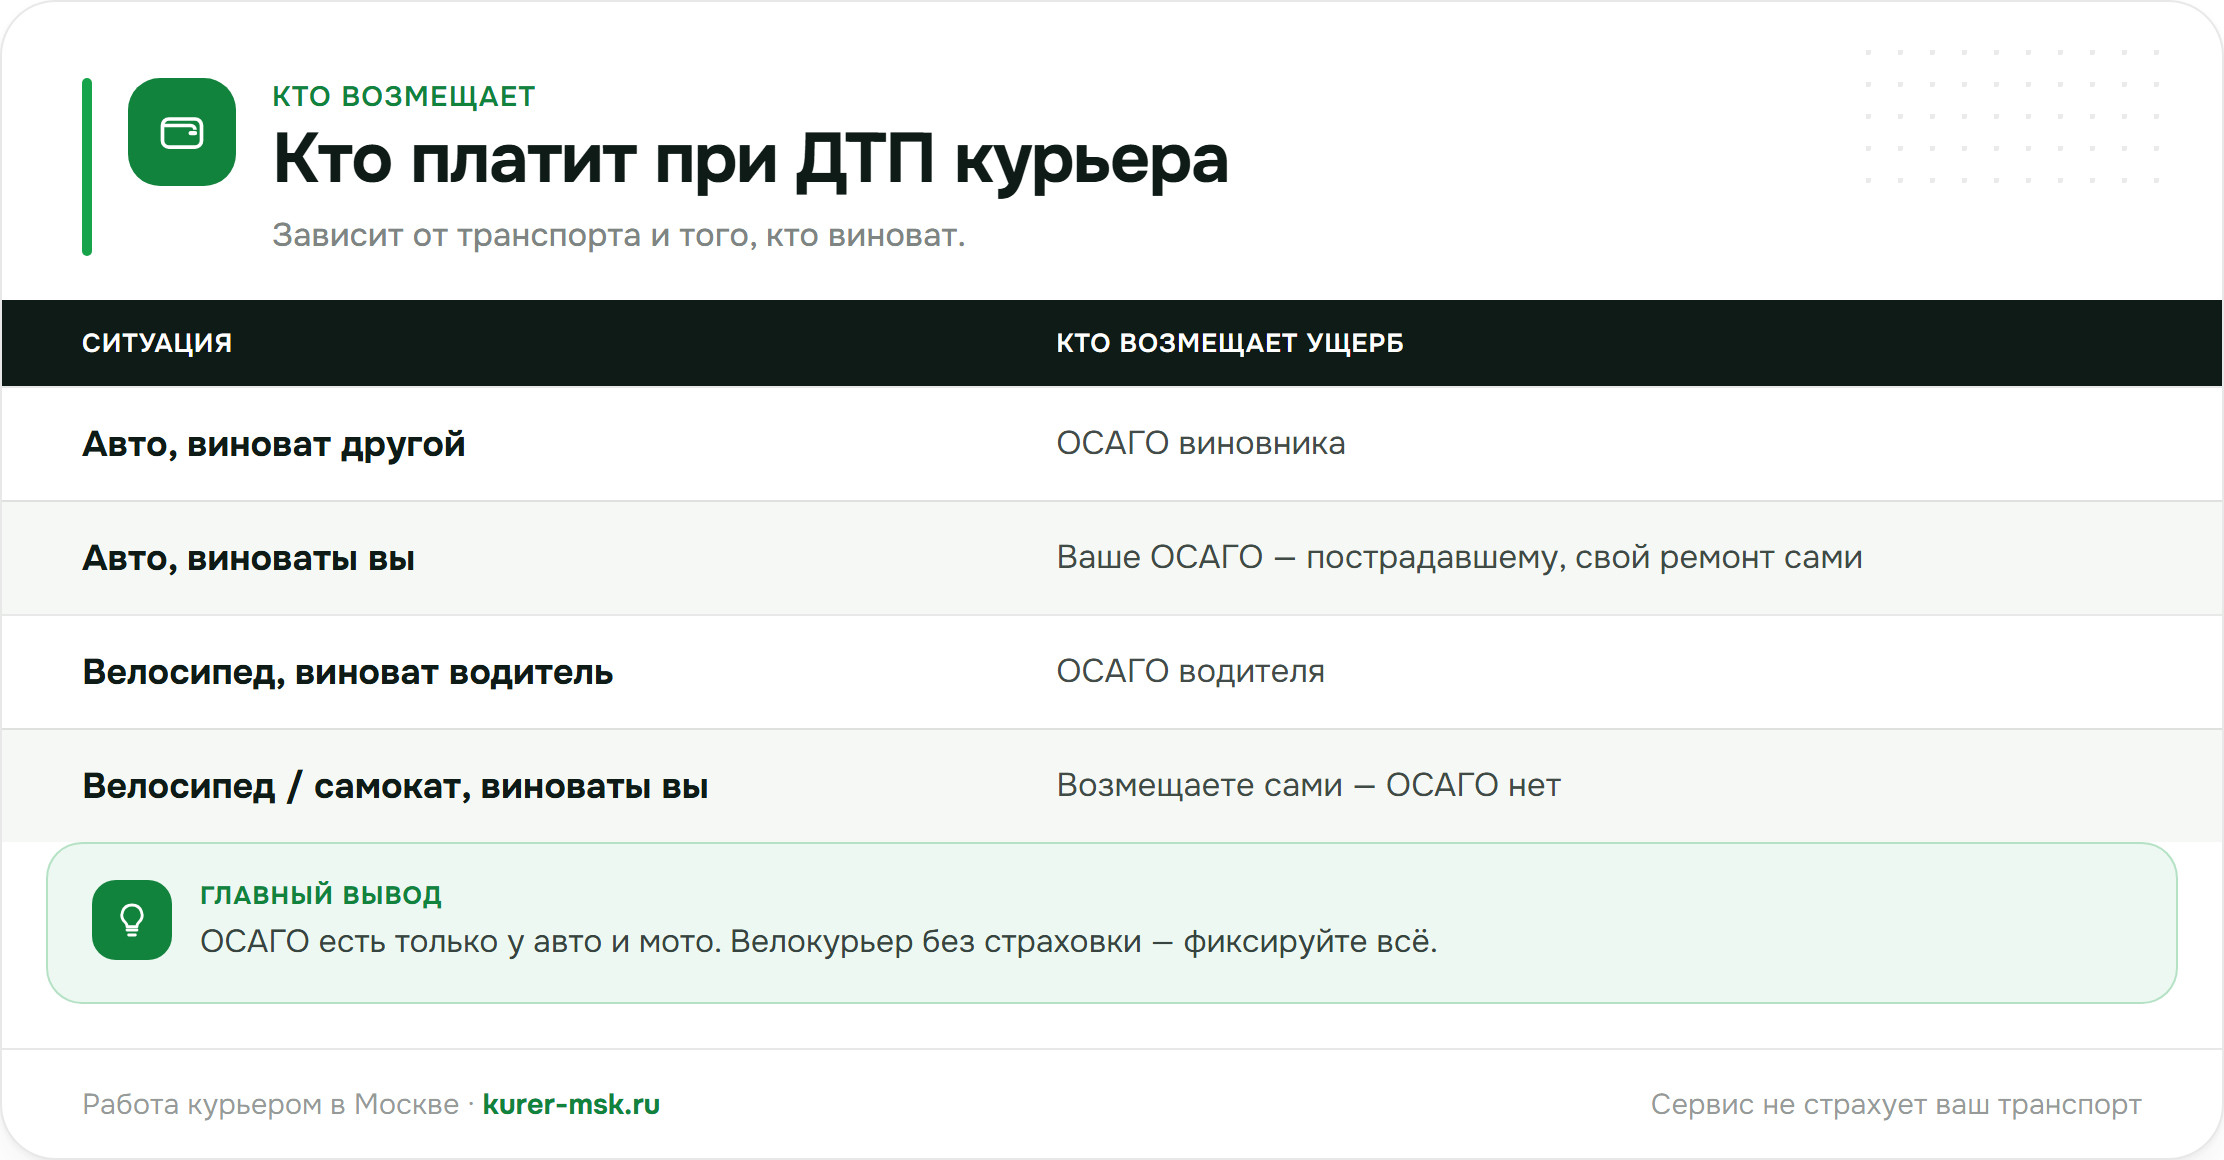Select row 'Велосипед / самокат, виноваты вы'
2224x1160 pixels.
[x=1112, y=786]
